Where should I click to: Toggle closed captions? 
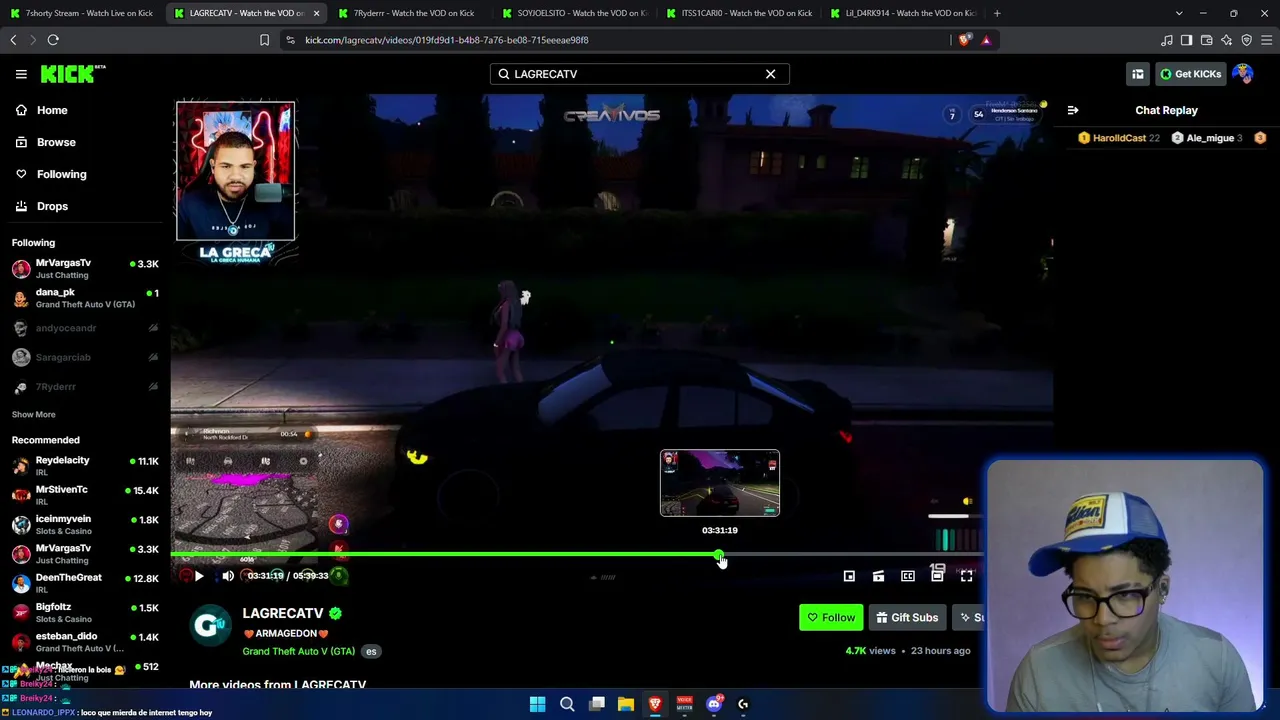coord(908,576)
